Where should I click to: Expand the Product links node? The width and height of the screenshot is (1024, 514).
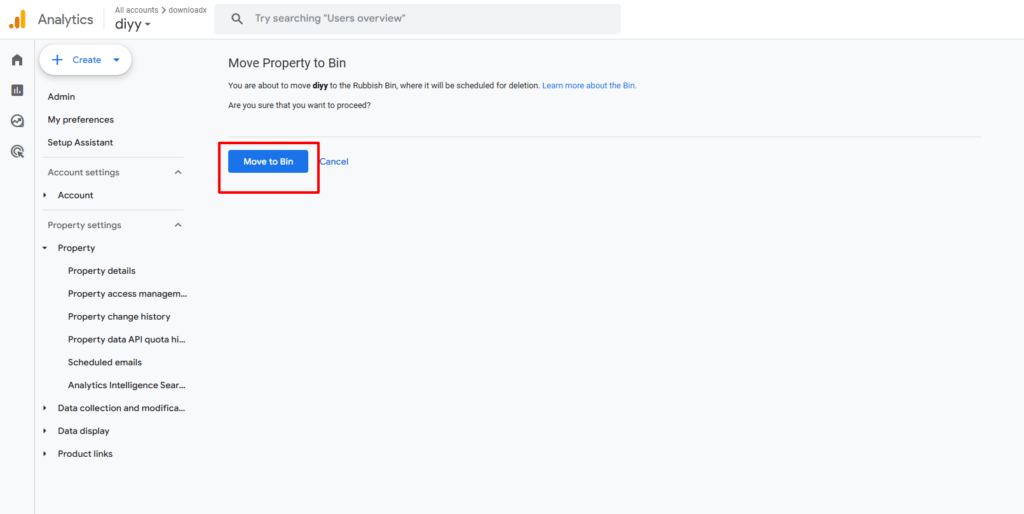coord(45,454)
